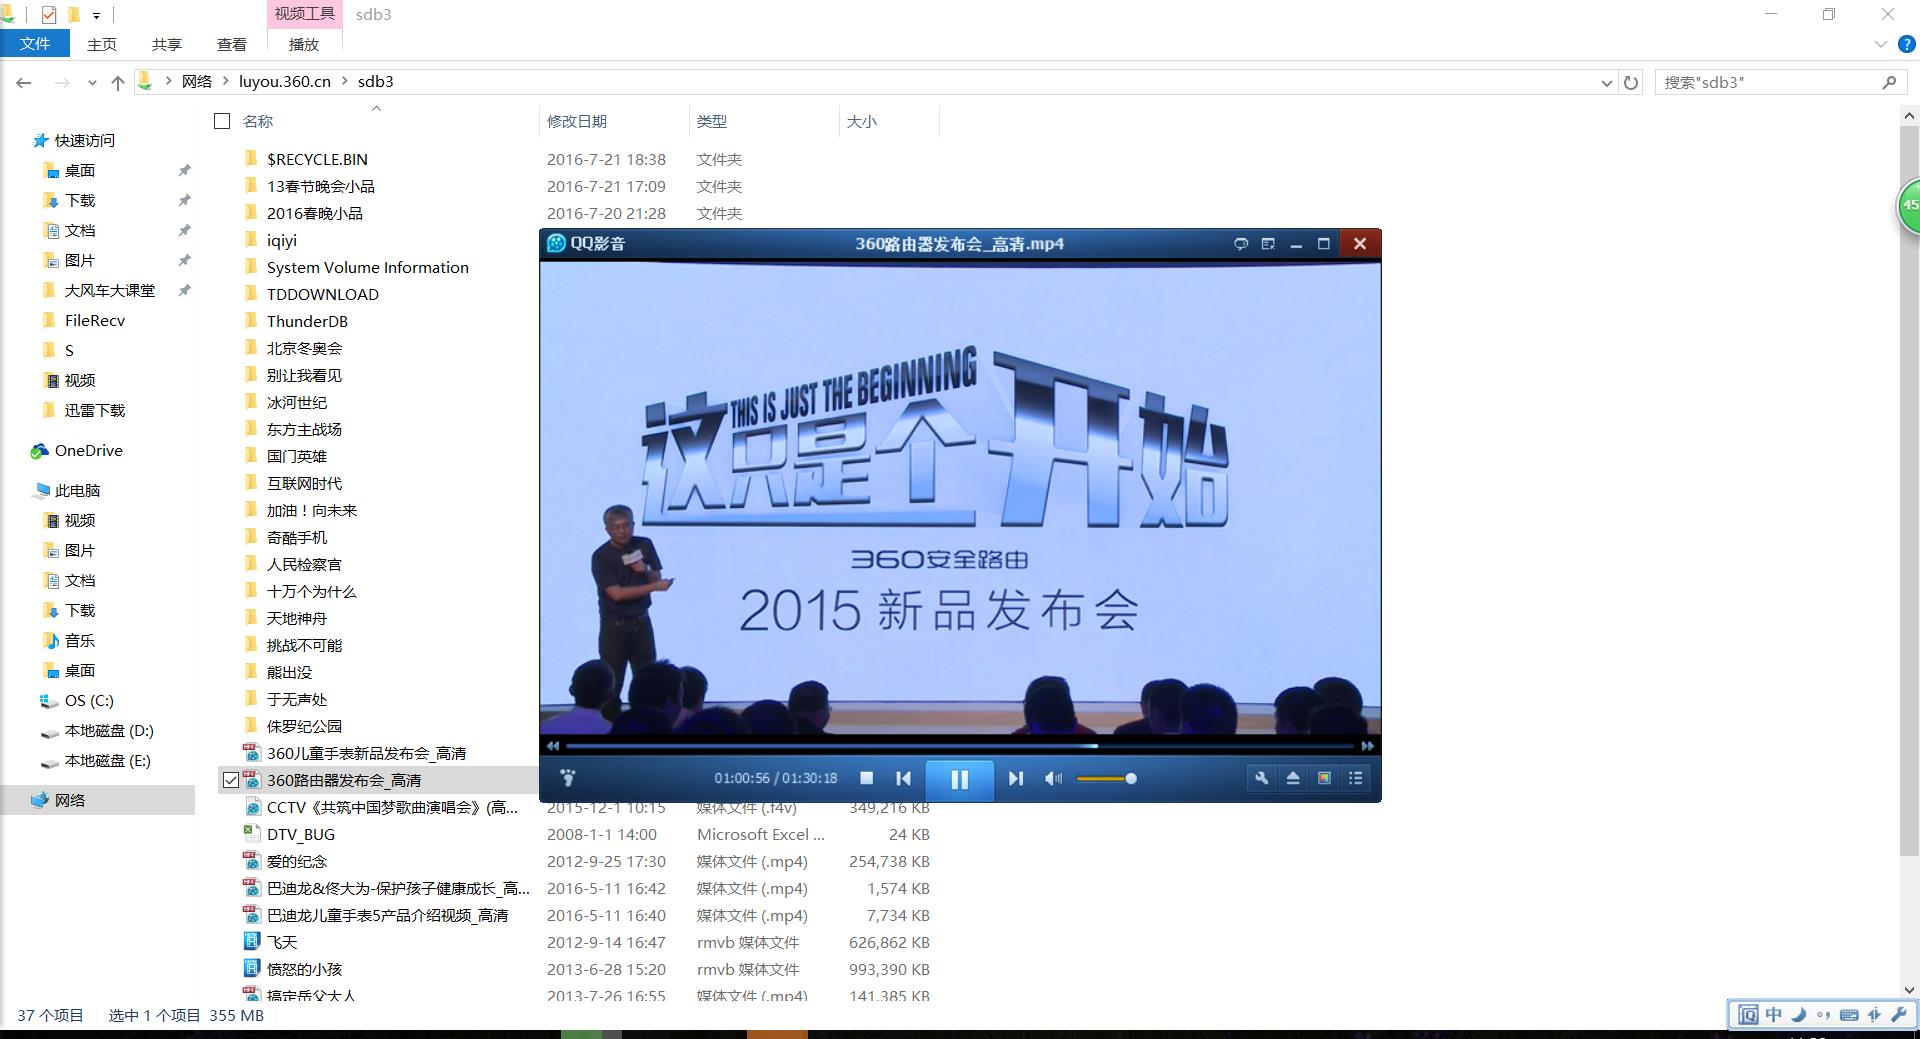Open QQ影音 footprint history icon

[567, 778]
